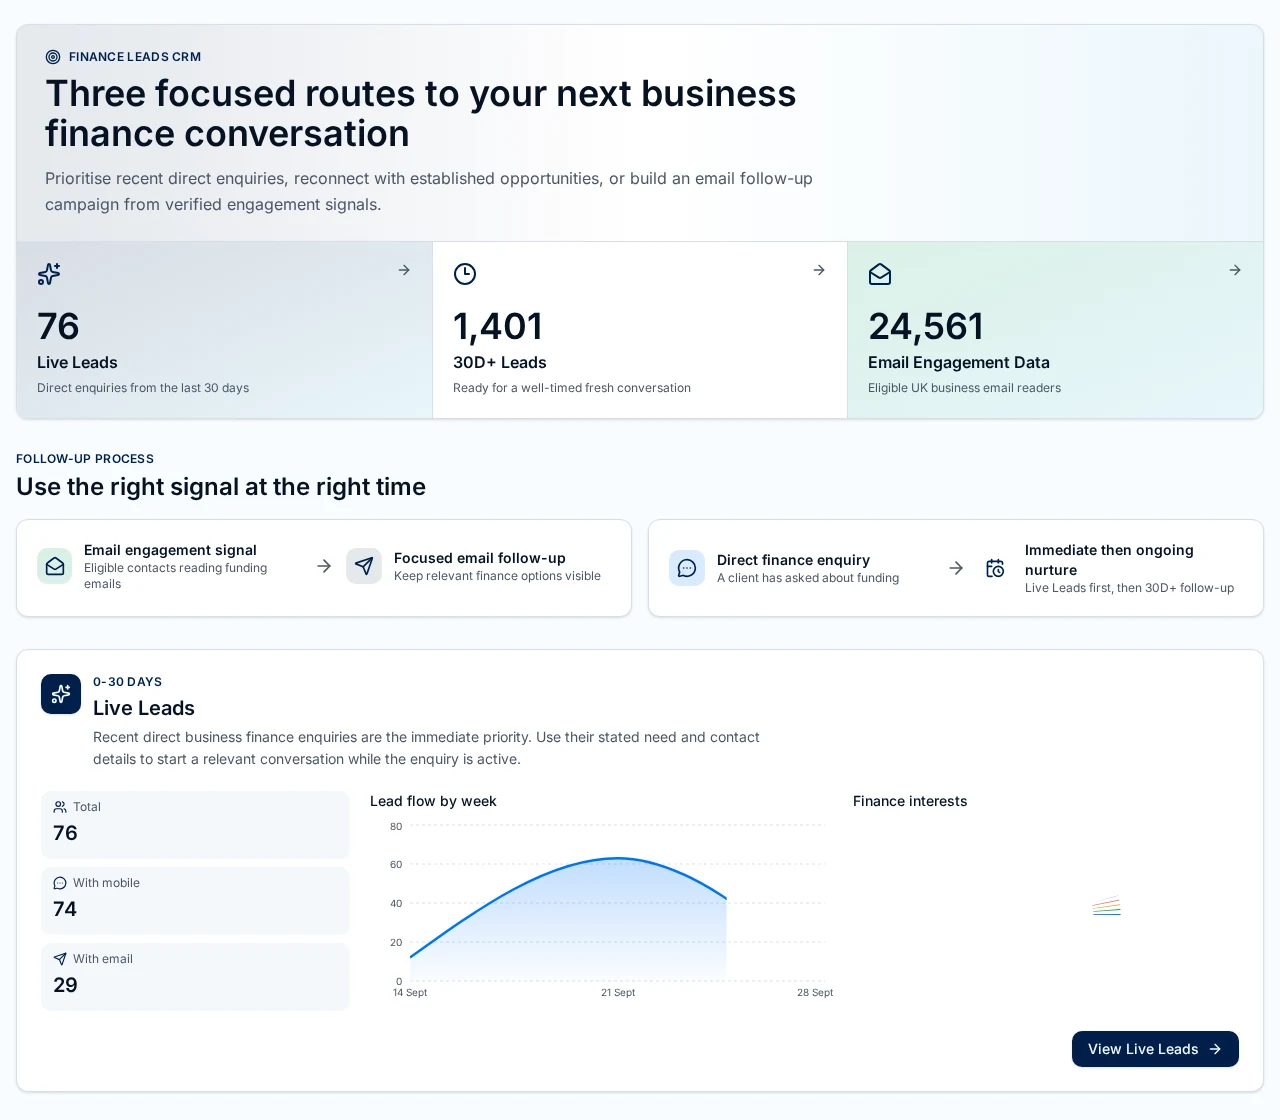Click 'Use the right signal at the right time' heading
This screenshot has width=1280, height=1120.
tap(221, 487)
